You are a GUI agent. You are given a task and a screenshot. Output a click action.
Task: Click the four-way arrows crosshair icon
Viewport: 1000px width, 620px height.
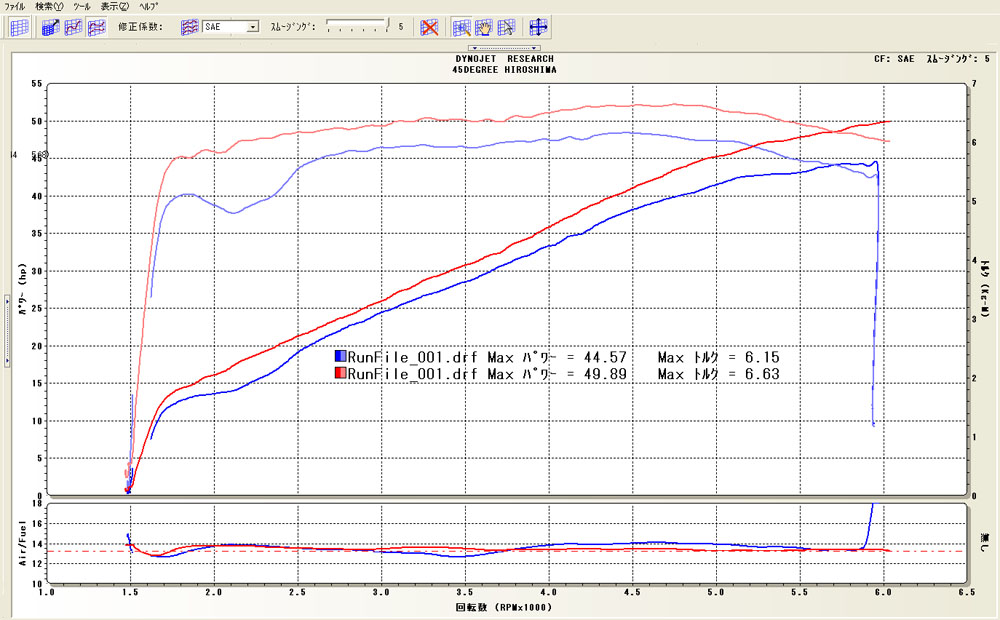(x=538, y=27)
